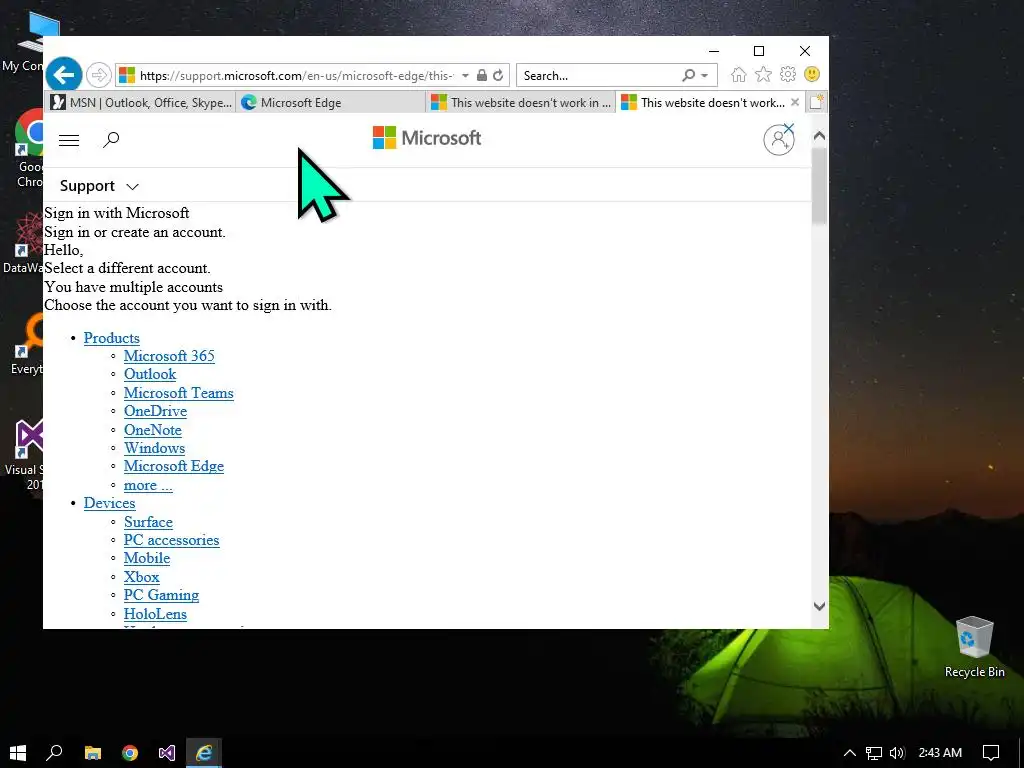Image resolution: width=1024 pixels, height=768 pixels.
Task: Open the Recycle Bin desktop icon
Action: [x=974, y=647]
